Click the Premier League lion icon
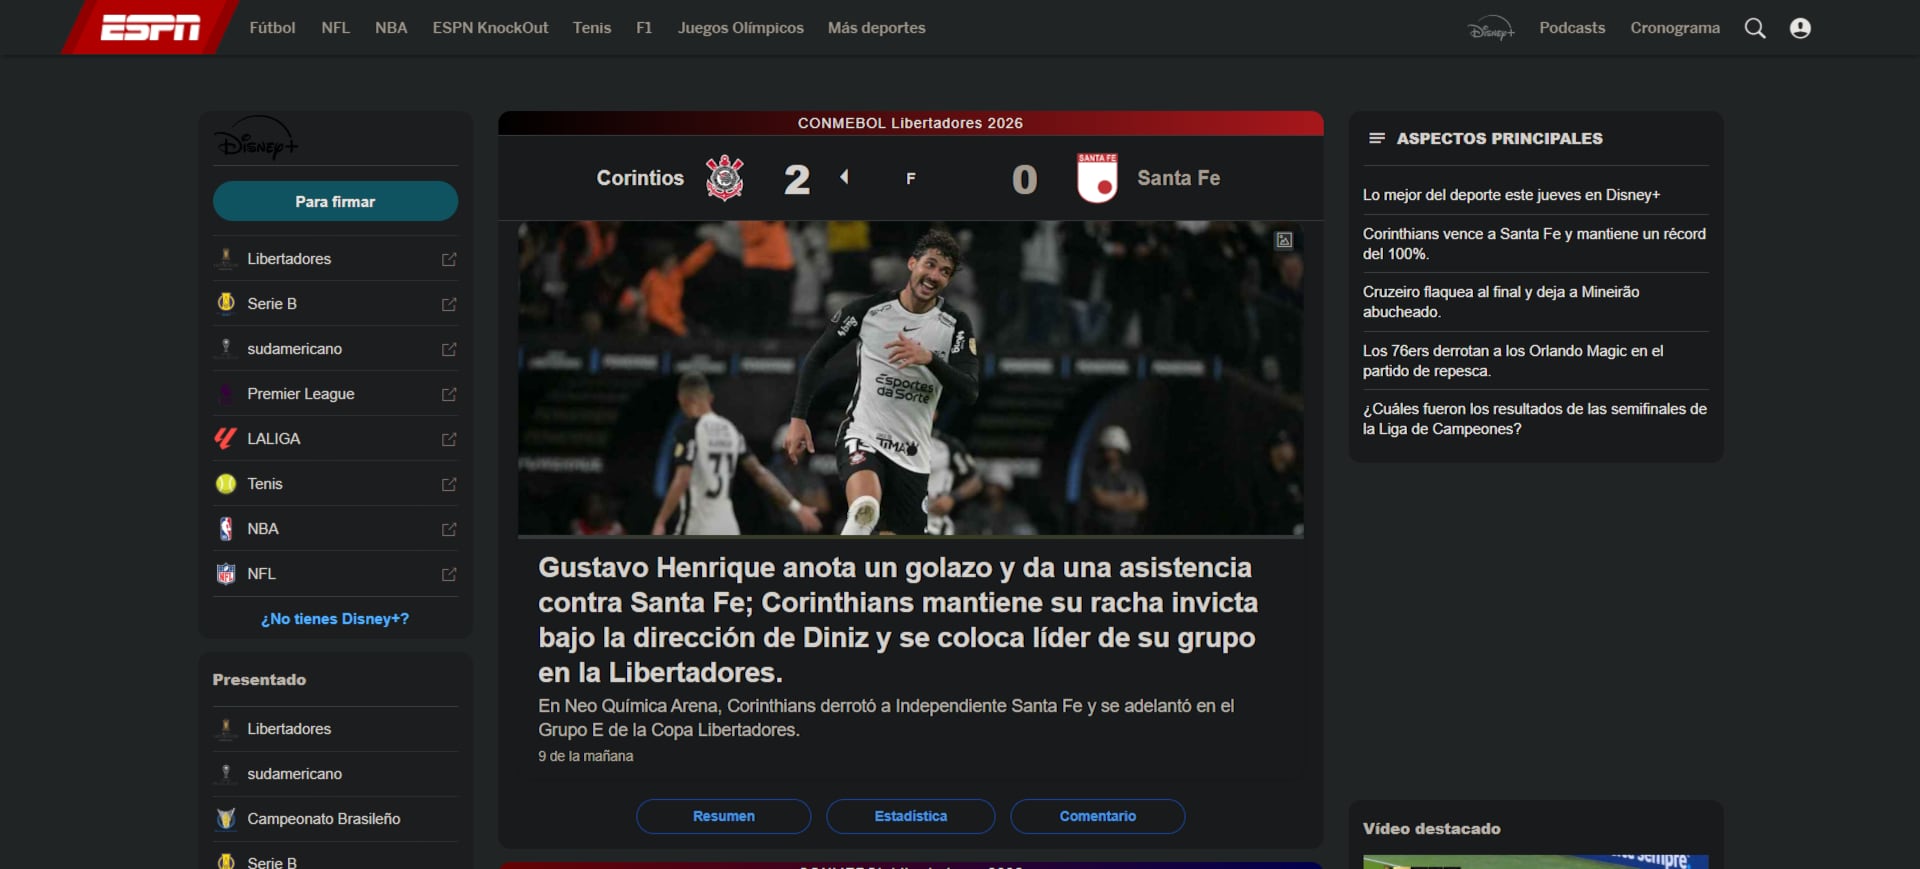Image resolution: width=1920 pixels, height=869 pixels. coord(226,394)
